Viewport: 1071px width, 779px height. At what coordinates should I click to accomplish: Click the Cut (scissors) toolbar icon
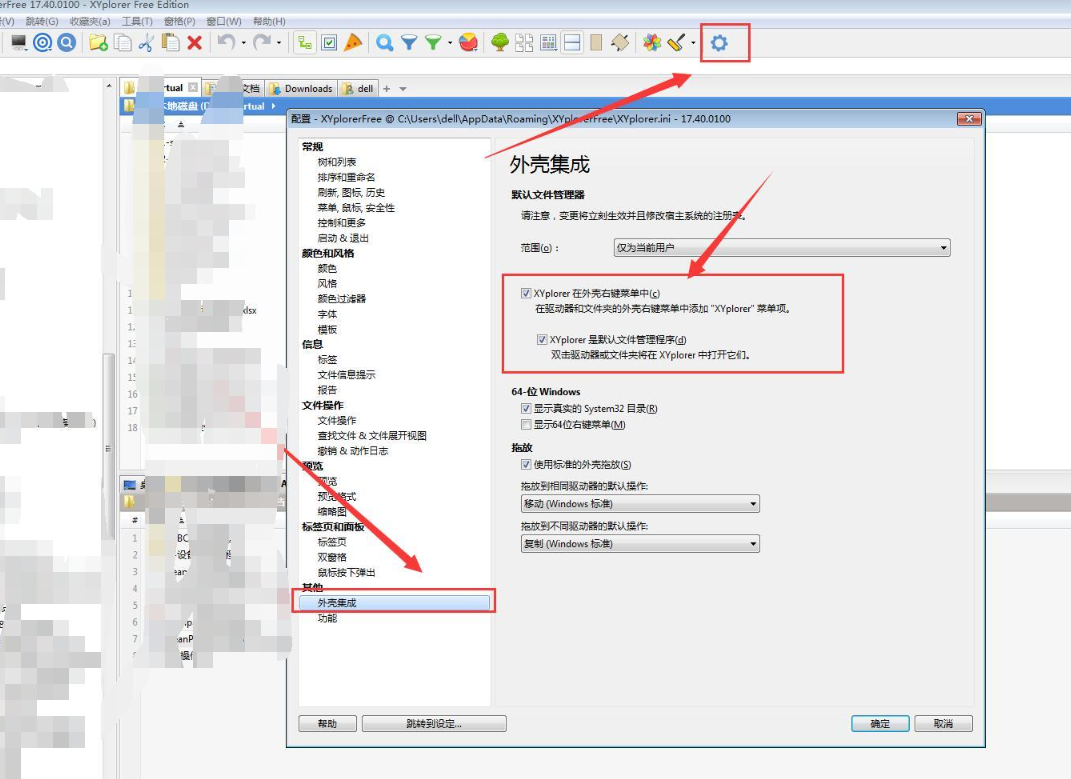tap(146, 43)
